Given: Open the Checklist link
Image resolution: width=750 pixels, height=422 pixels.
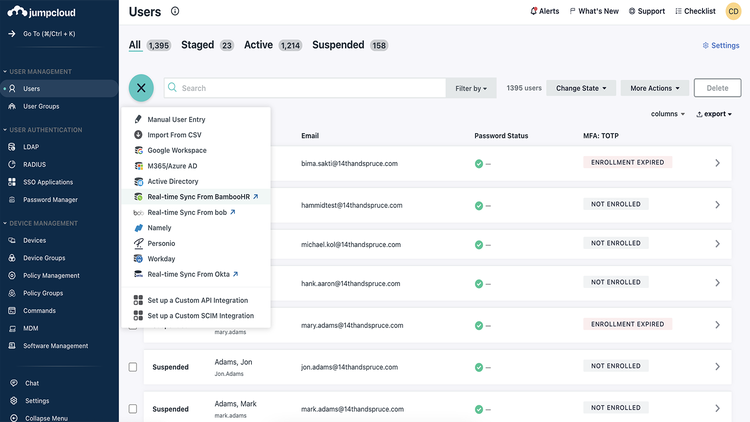Looking at the screenshot, I should (x=695, y=11).
